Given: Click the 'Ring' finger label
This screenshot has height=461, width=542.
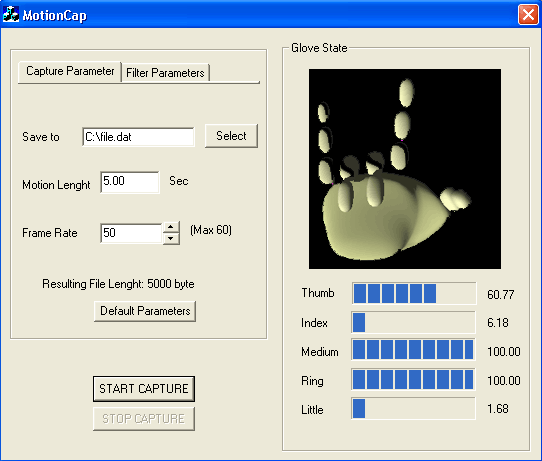Looking at the screenshot, I should [312, 381].
